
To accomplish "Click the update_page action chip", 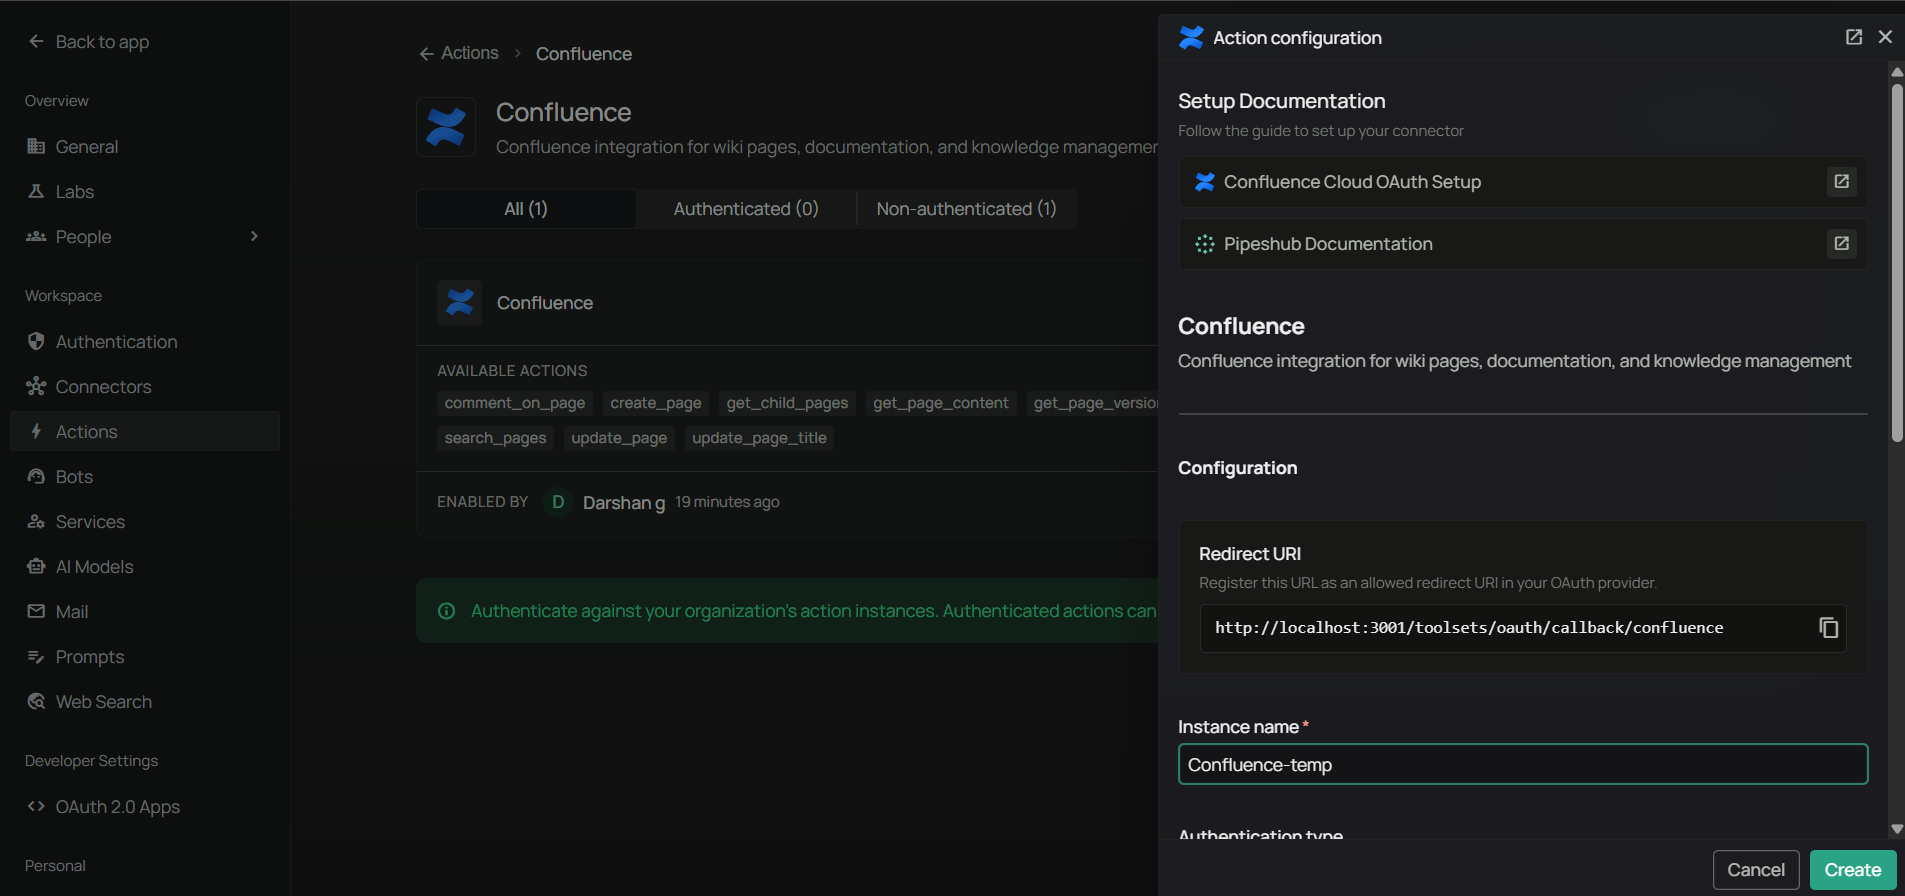I will (x=619, y=438).
